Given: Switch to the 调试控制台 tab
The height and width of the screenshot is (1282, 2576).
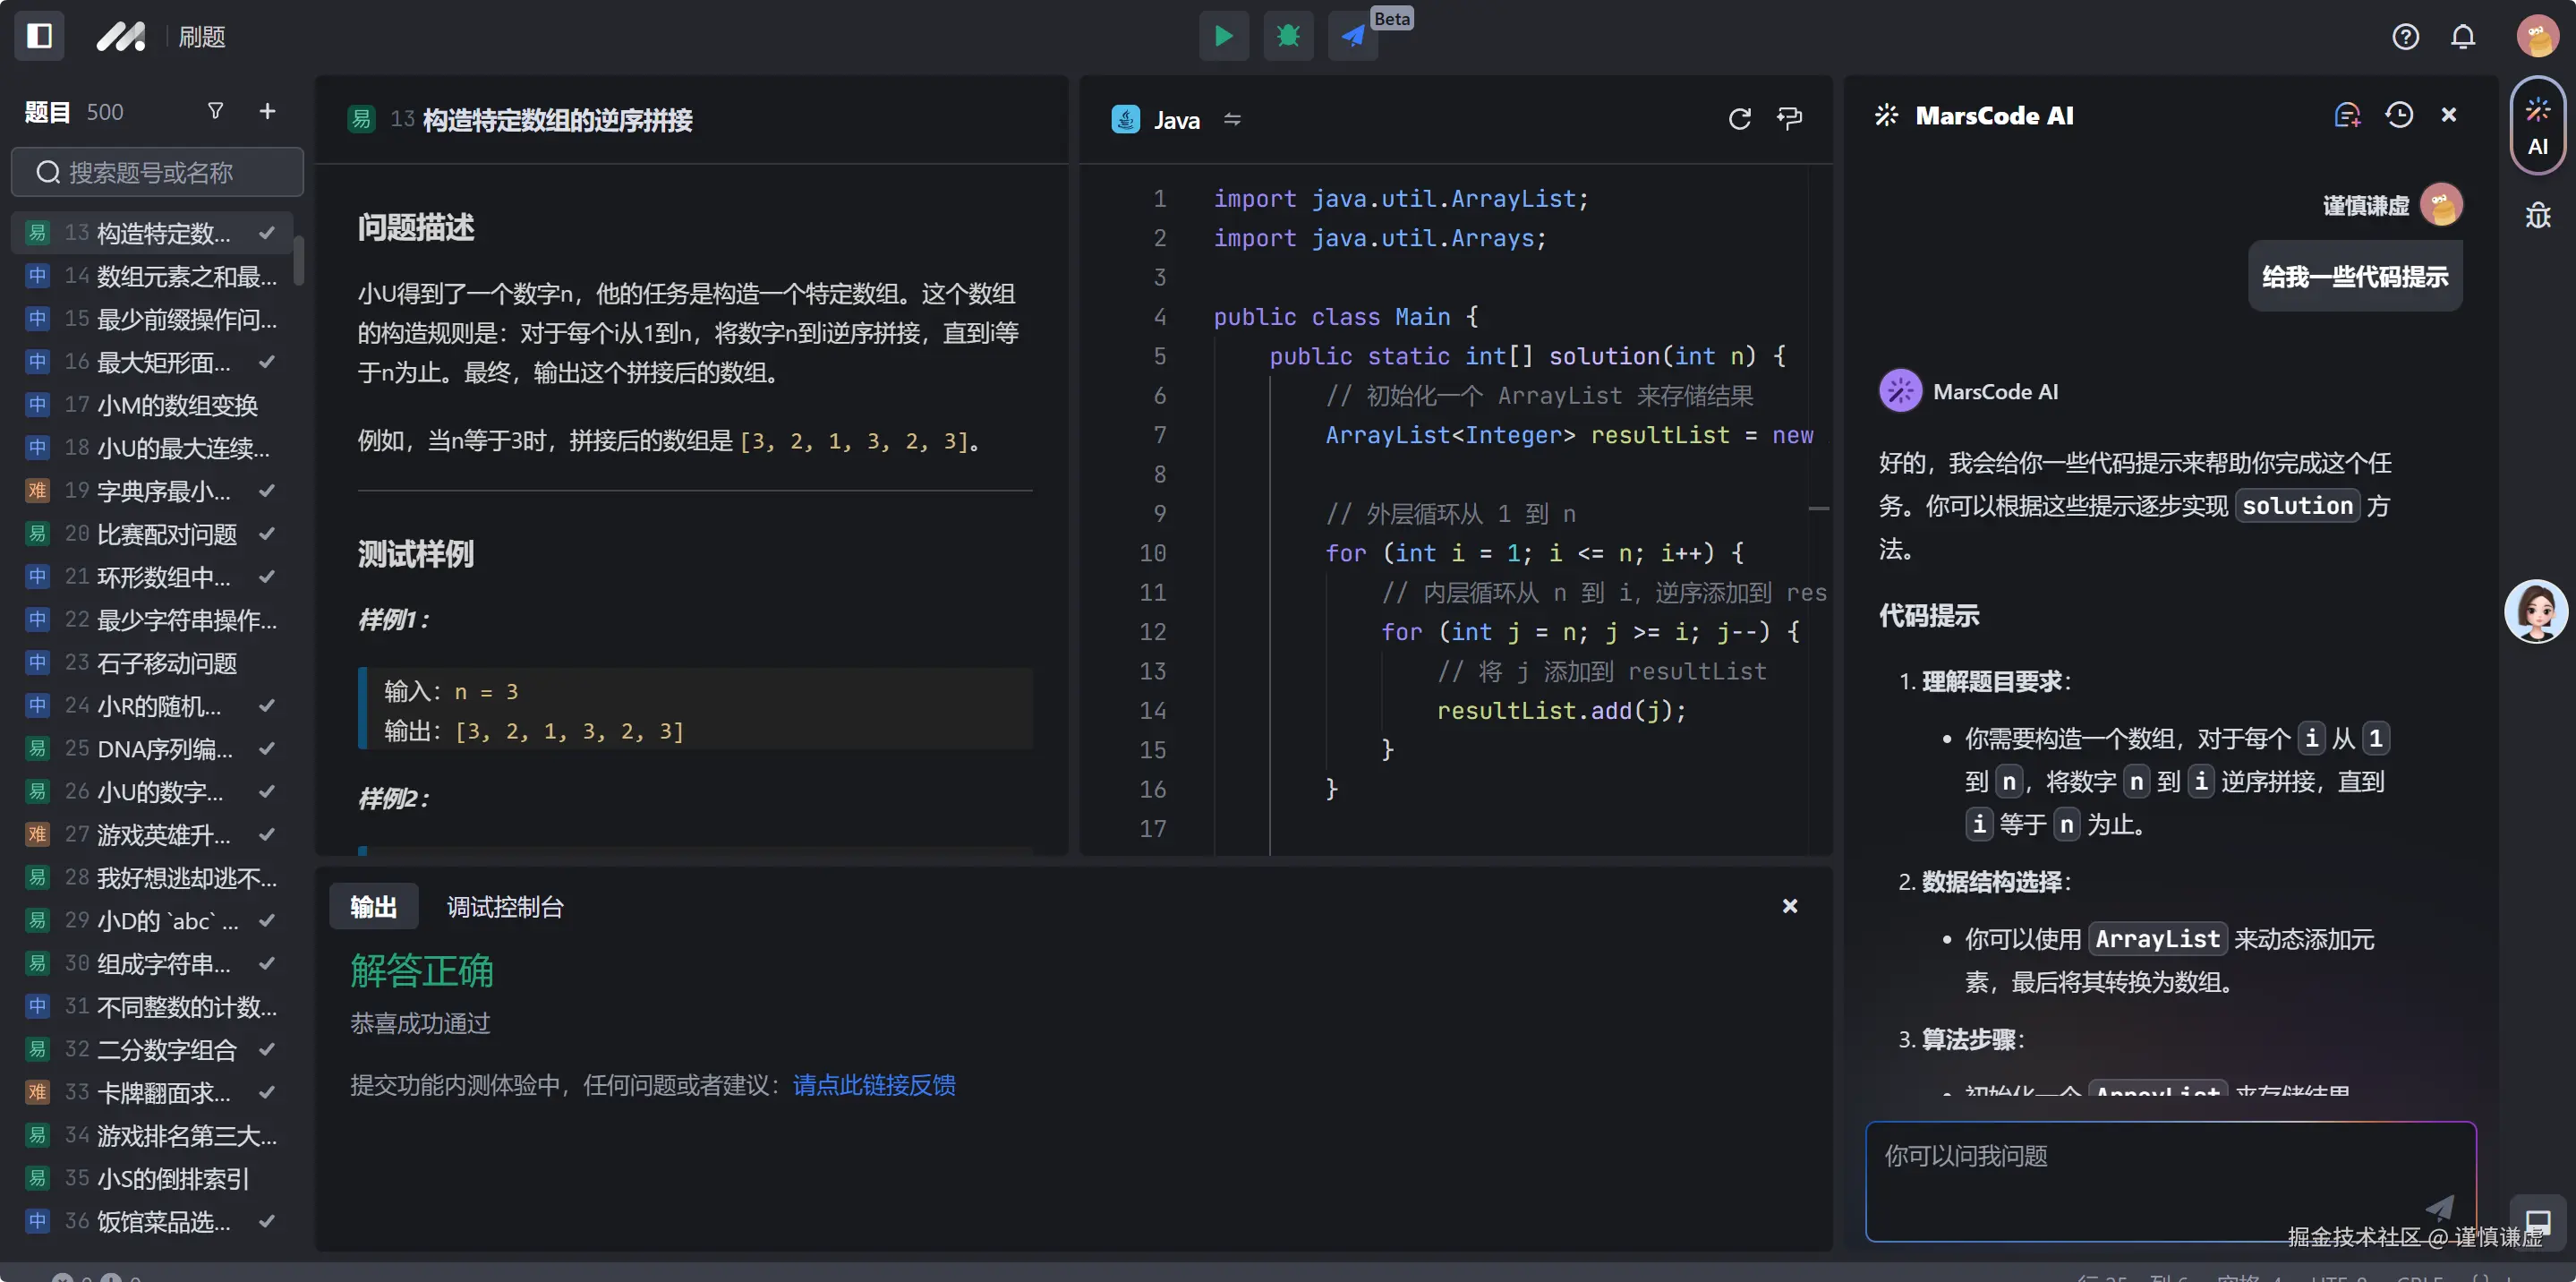Looking at the screenshot, I should [x=505, y=906].
